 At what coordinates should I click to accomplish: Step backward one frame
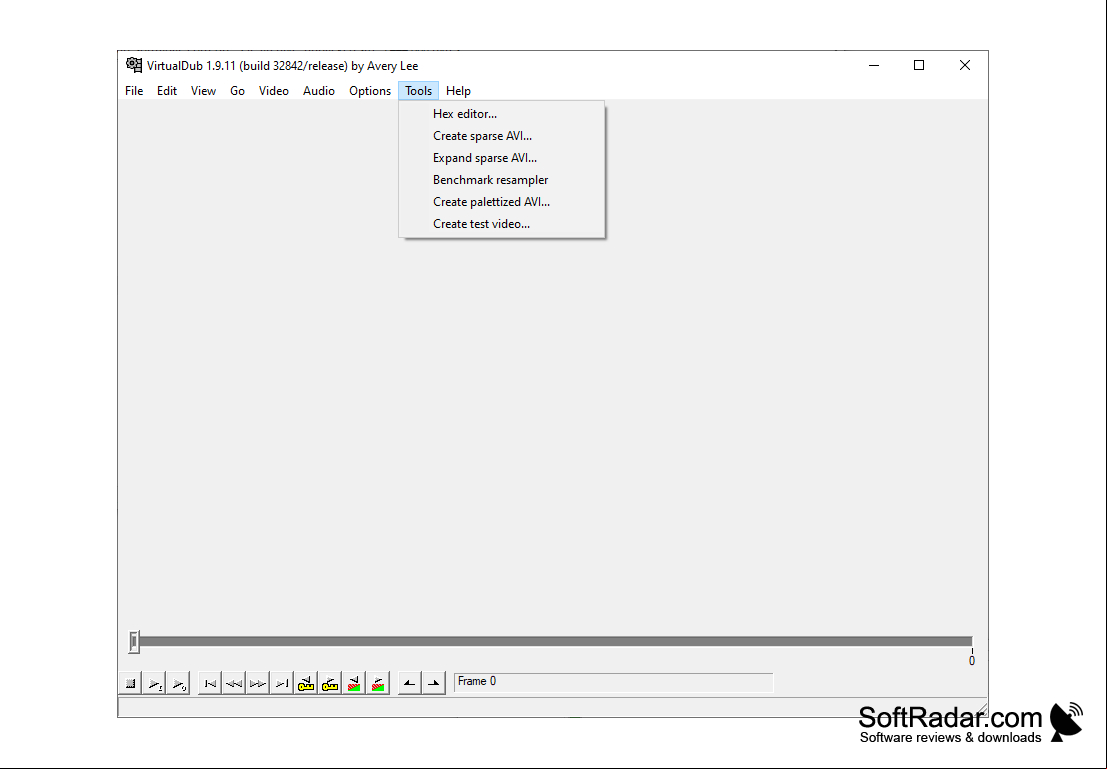click(x=234, y=684)
